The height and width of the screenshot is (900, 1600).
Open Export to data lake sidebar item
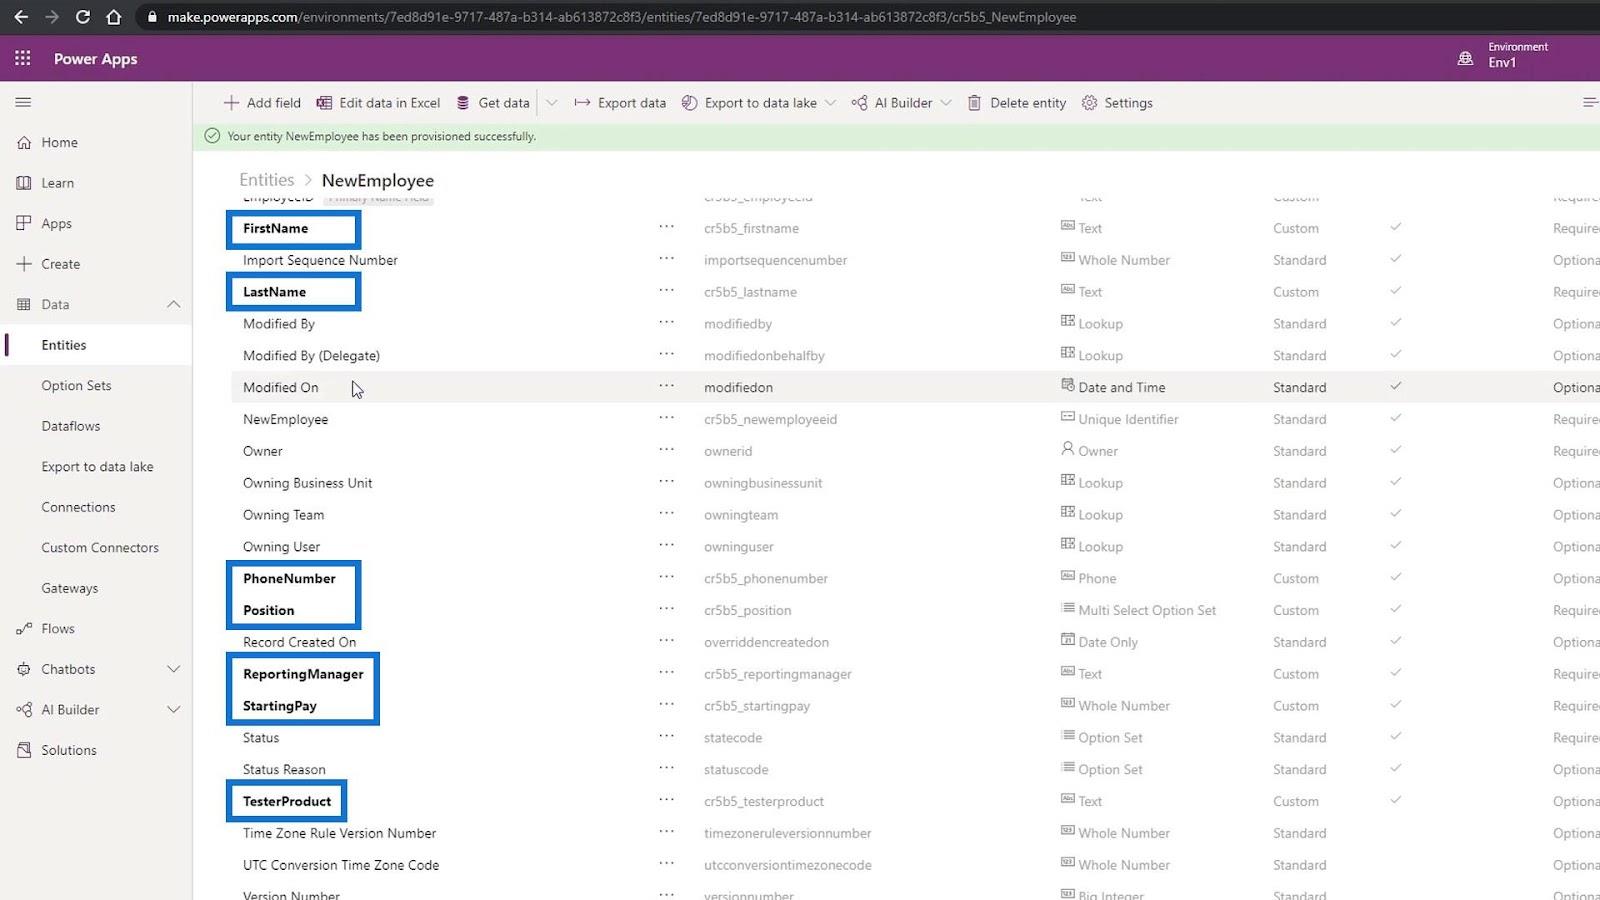pos(97,467)
